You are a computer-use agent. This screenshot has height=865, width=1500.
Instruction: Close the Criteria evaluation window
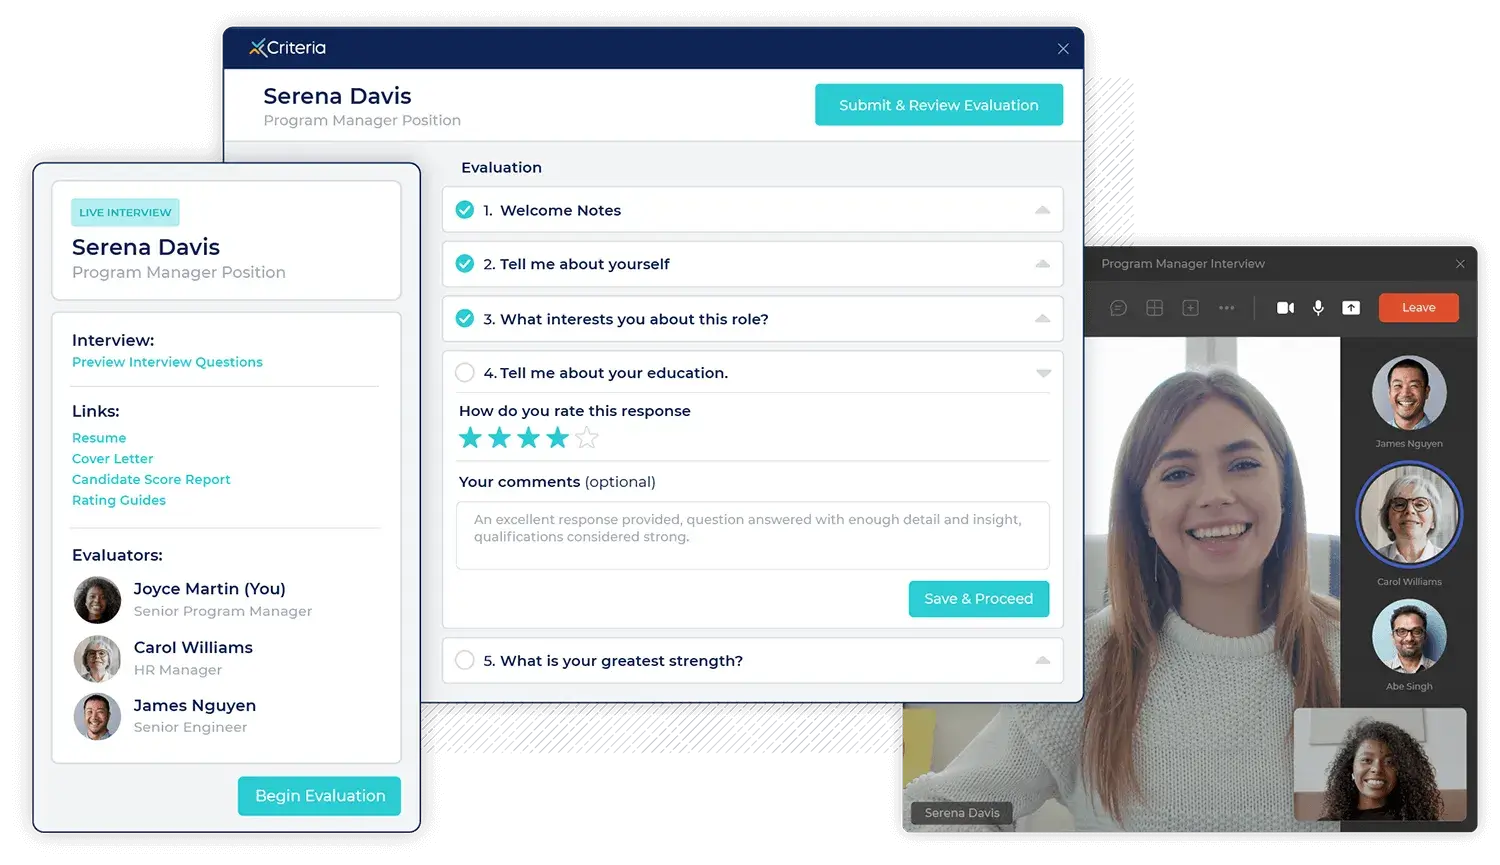click(x=1063, y=49)
